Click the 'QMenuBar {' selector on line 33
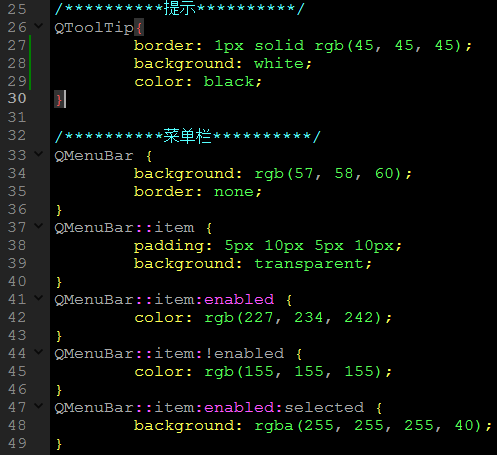 coord(103,156)
